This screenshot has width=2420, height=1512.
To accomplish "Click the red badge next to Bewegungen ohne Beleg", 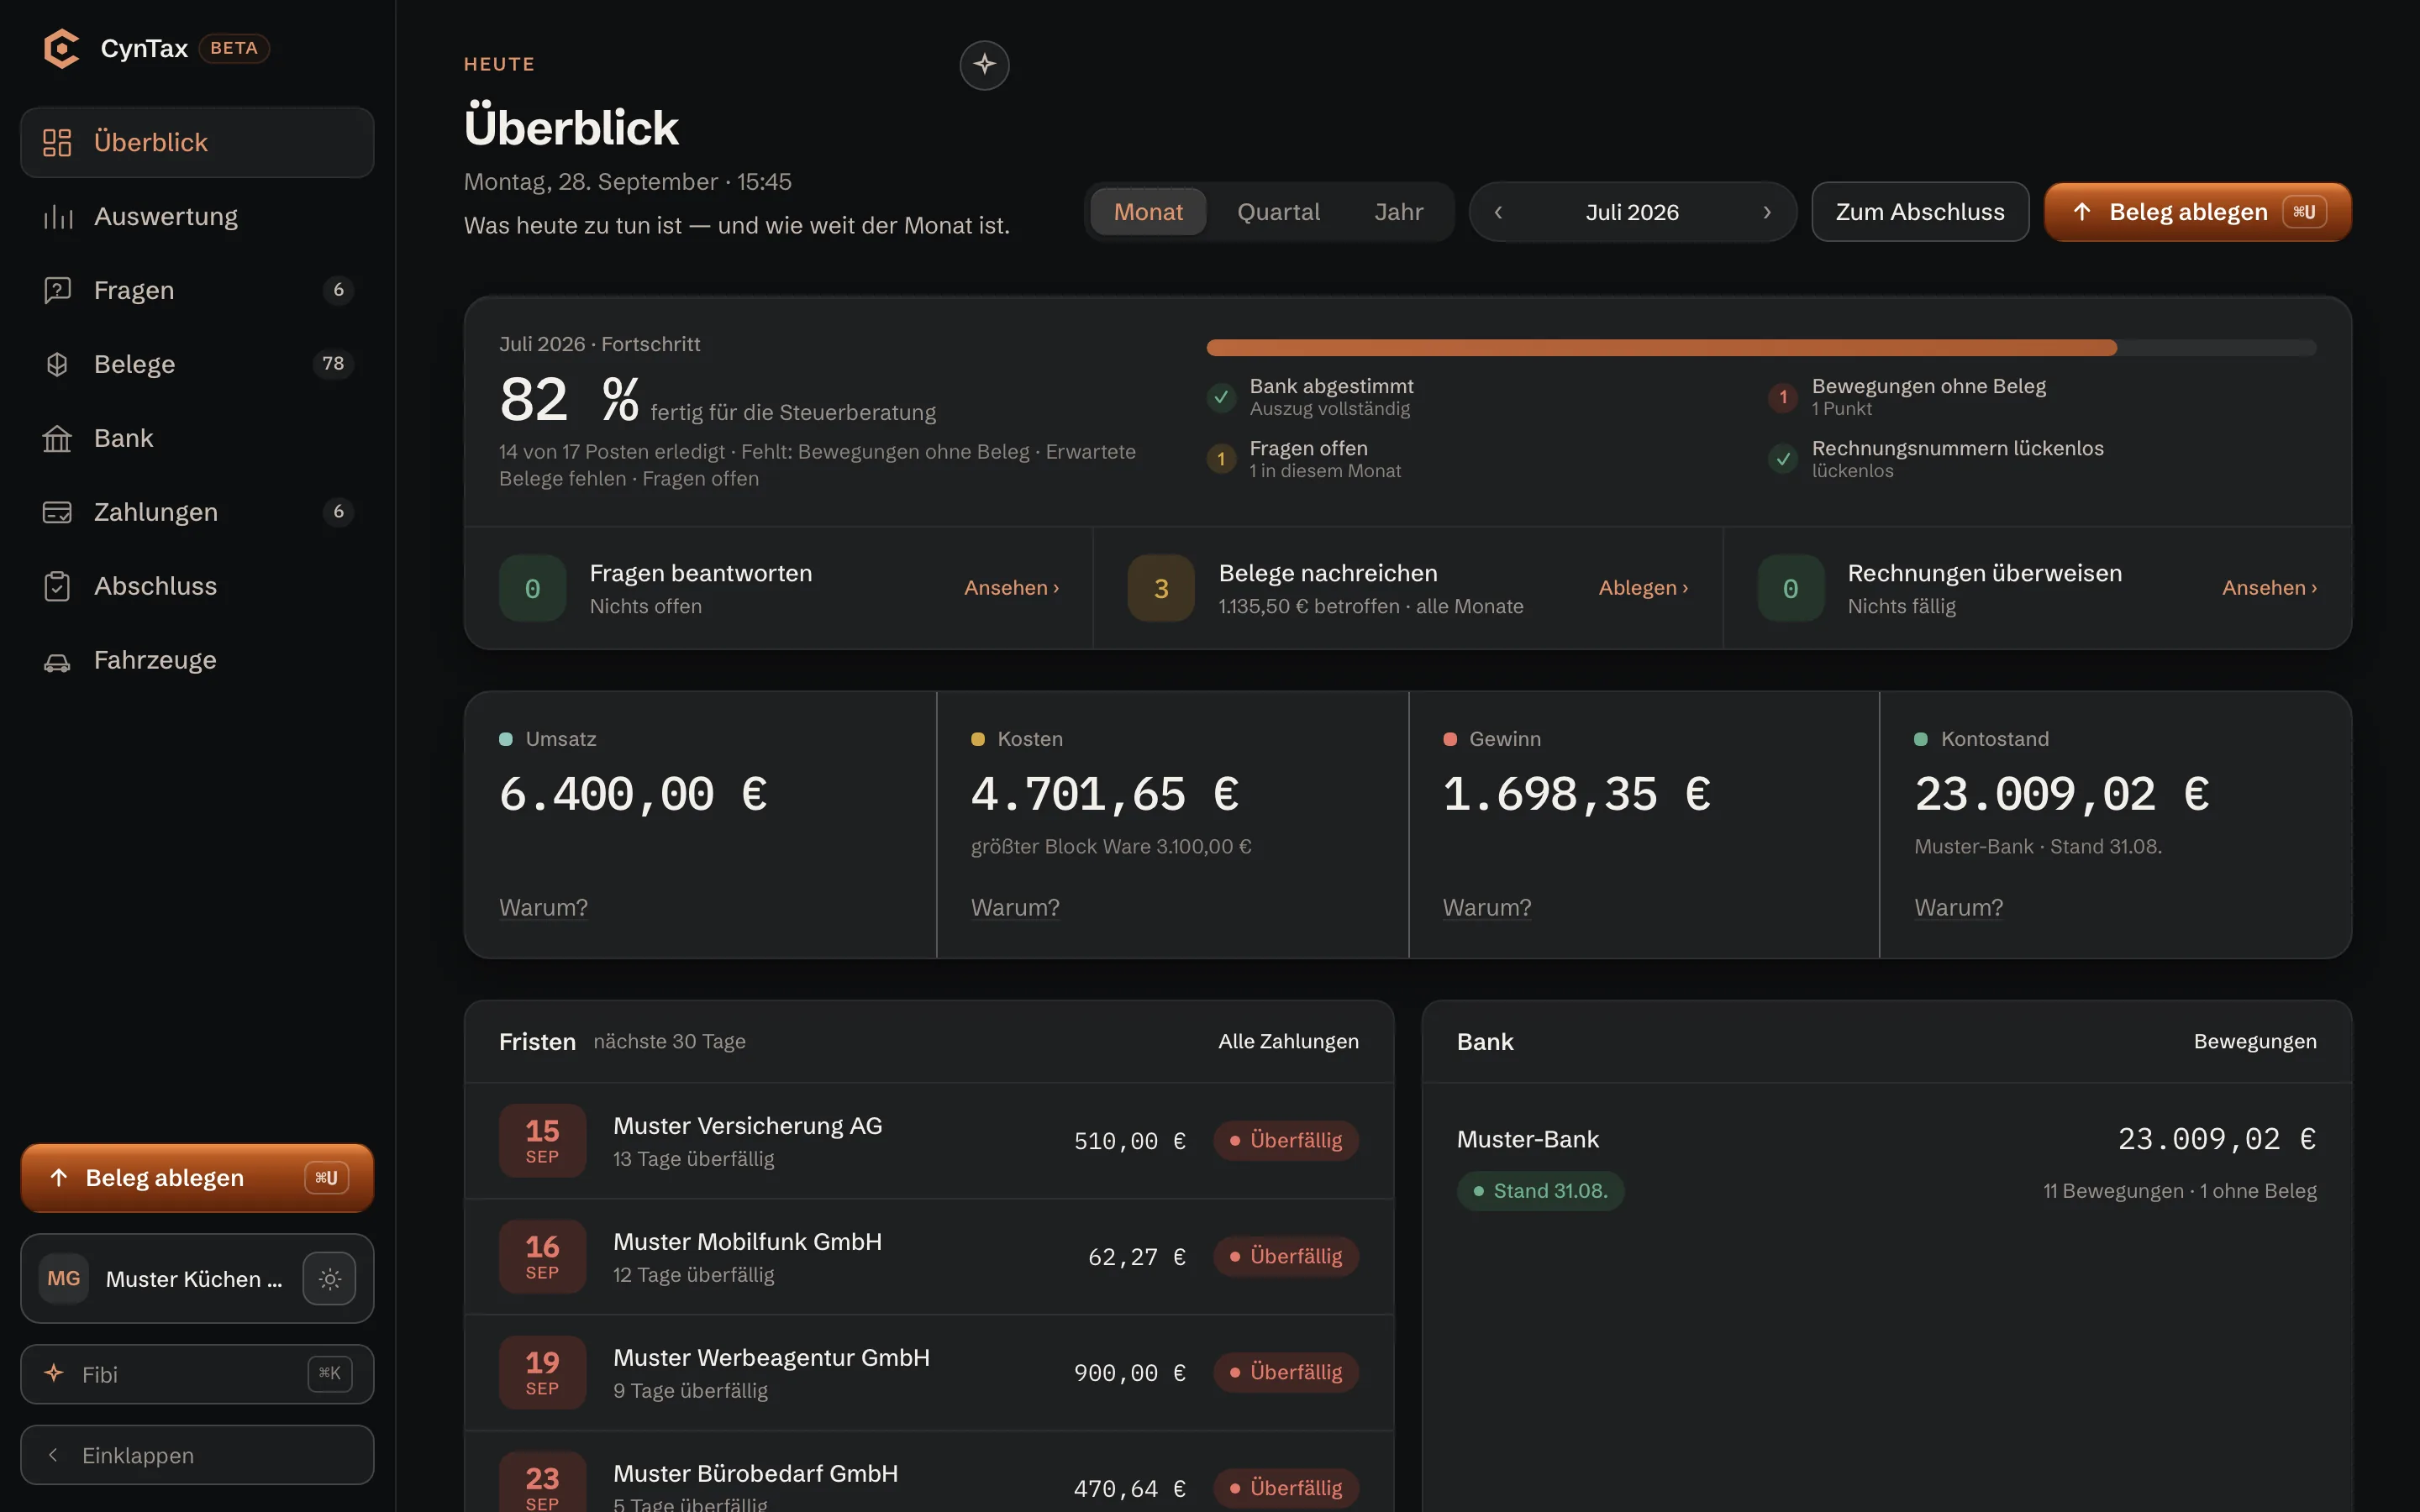I will (x=1783, y=397).
